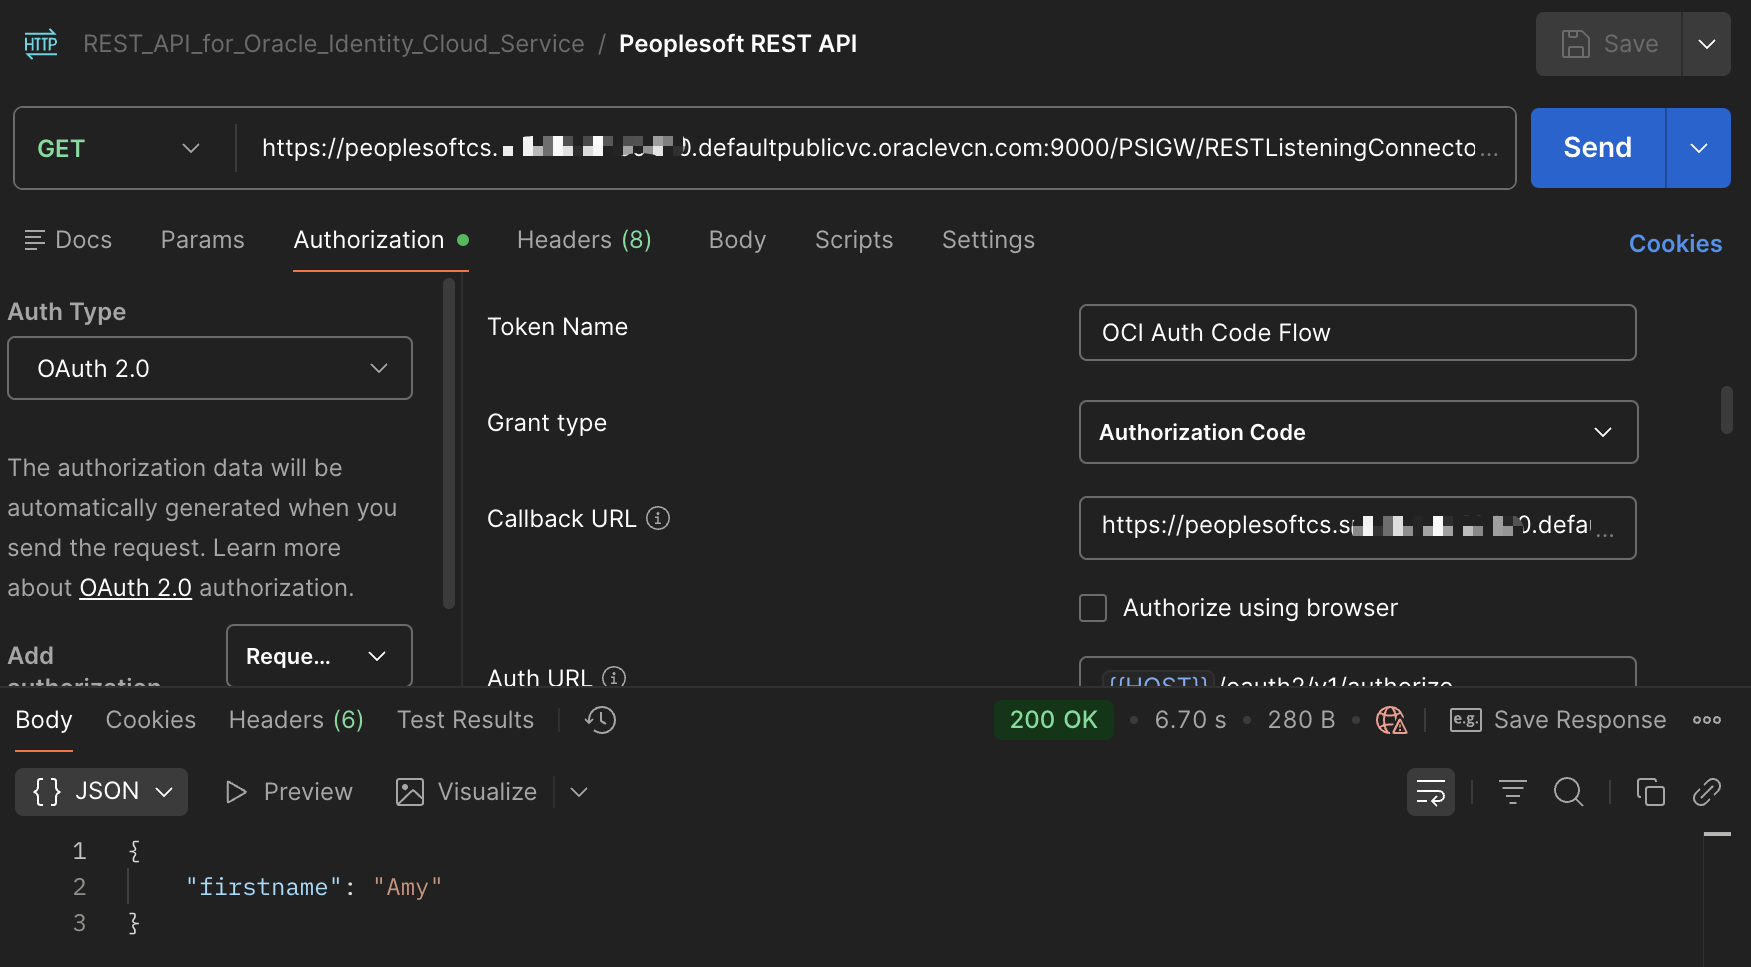Click the response link icon
The width and height of the screenshot is (1751, 967).
point(1707,792)
